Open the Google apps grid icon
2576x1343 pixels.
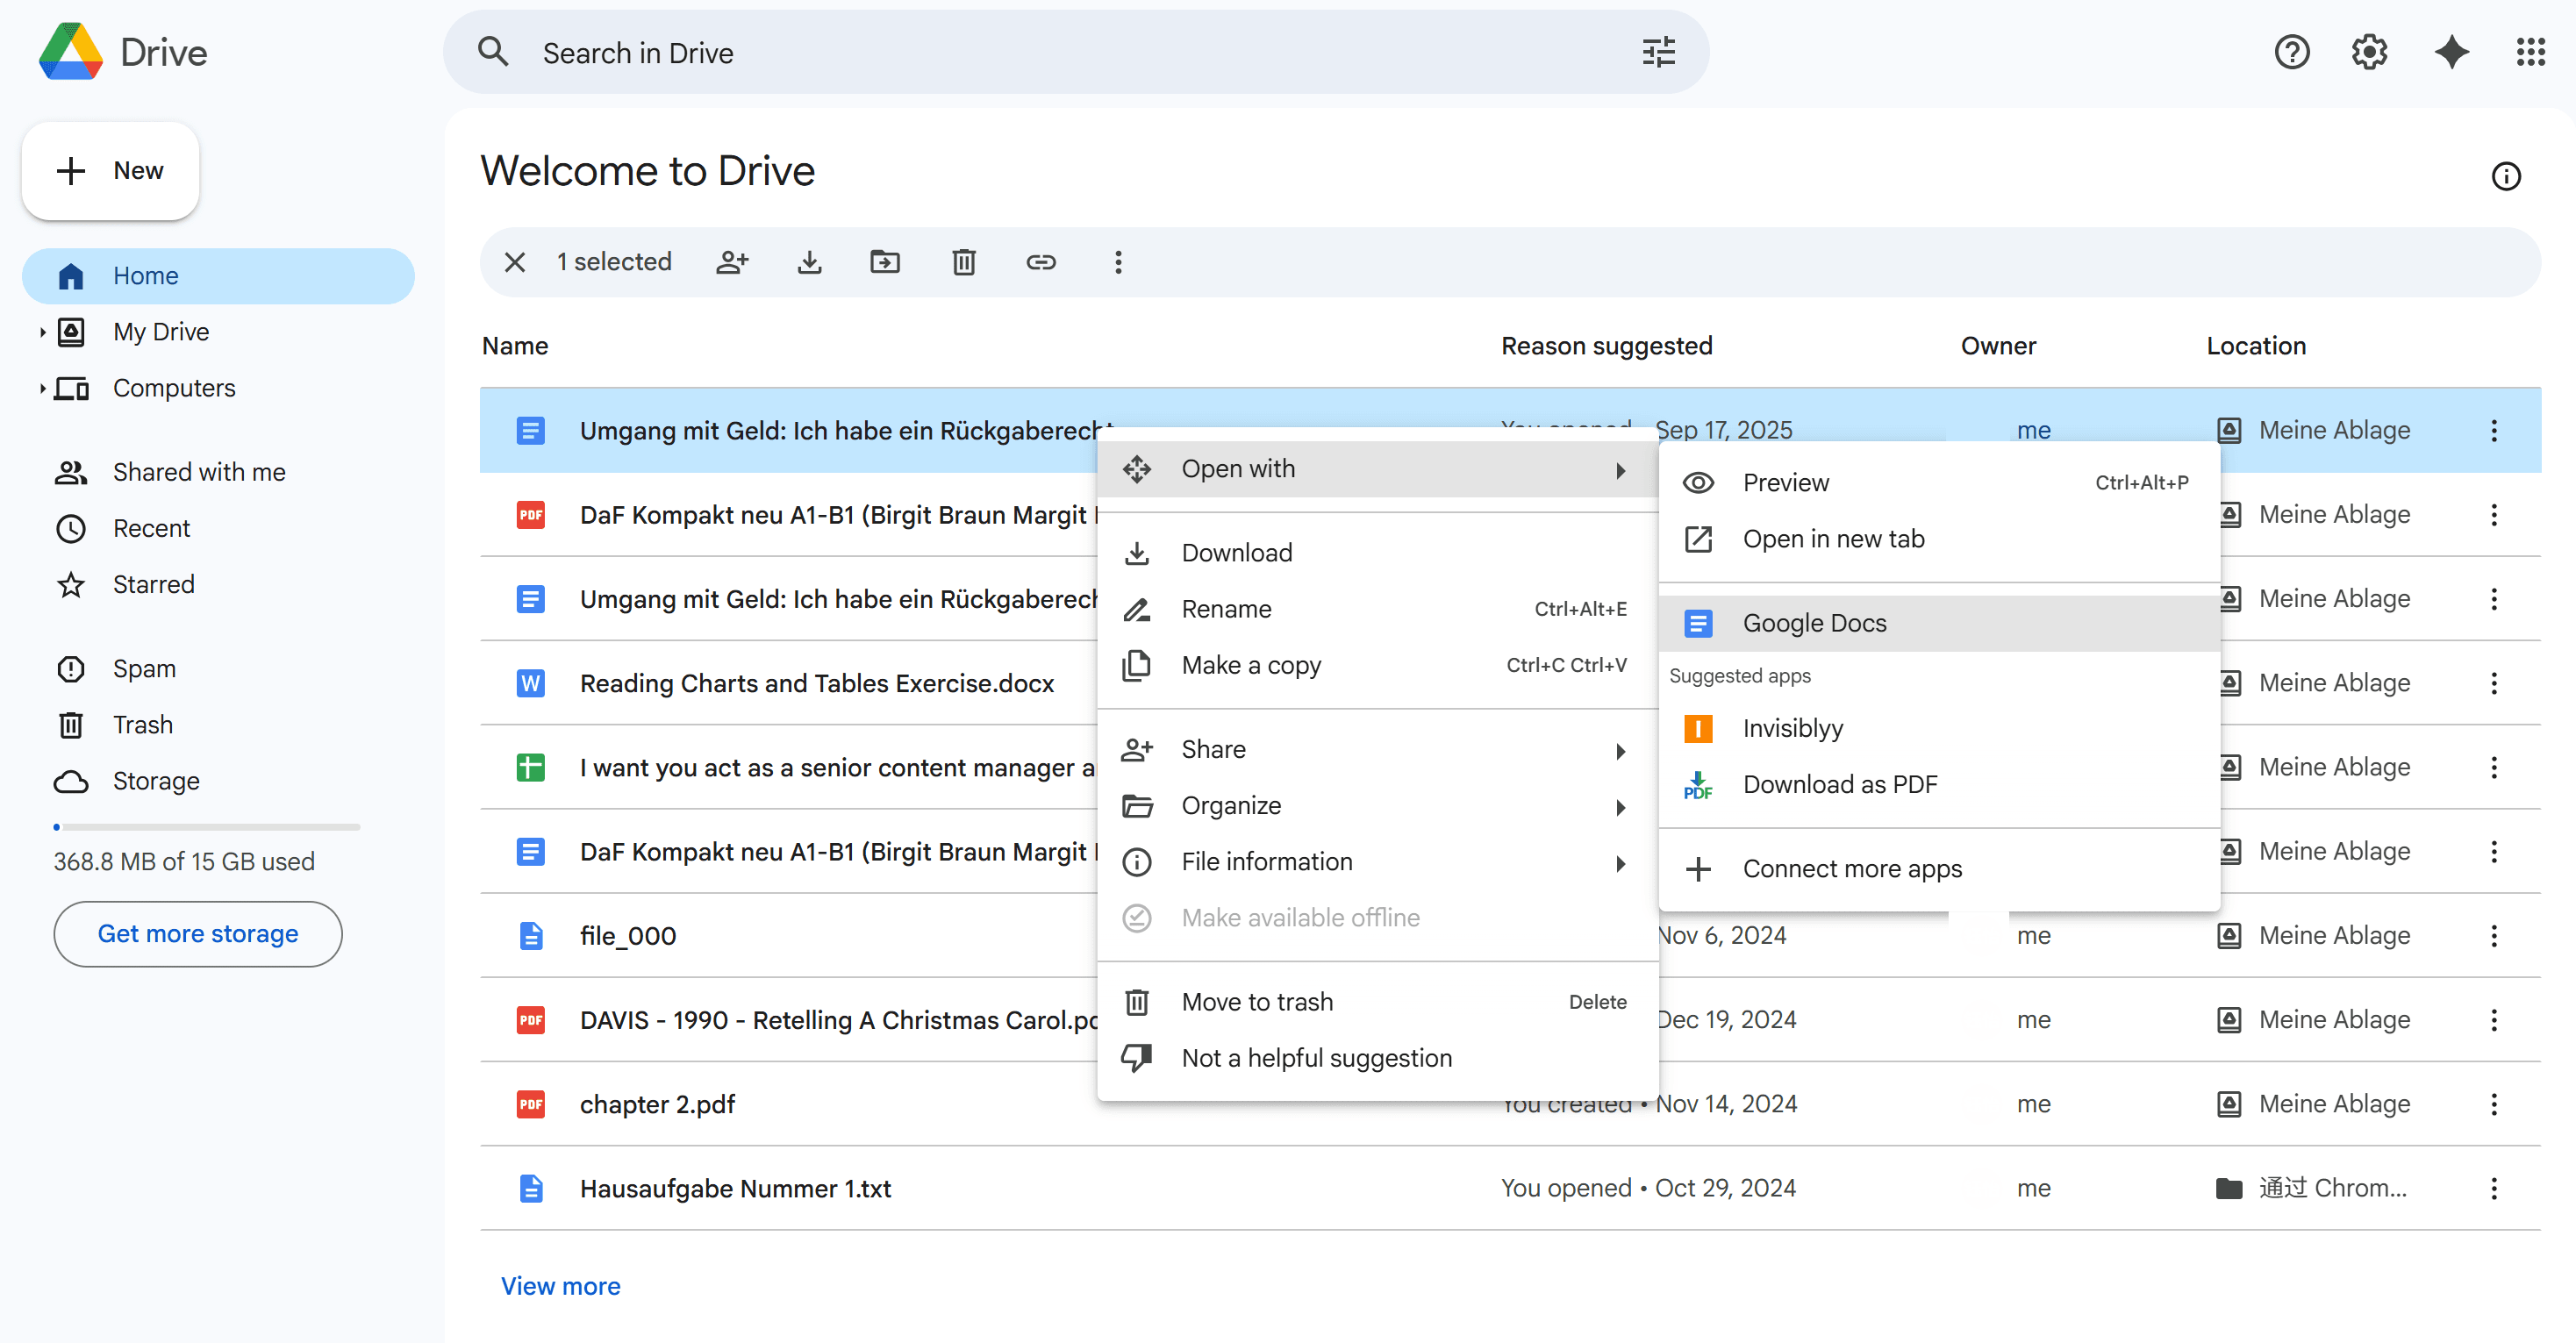[2530, 52]
